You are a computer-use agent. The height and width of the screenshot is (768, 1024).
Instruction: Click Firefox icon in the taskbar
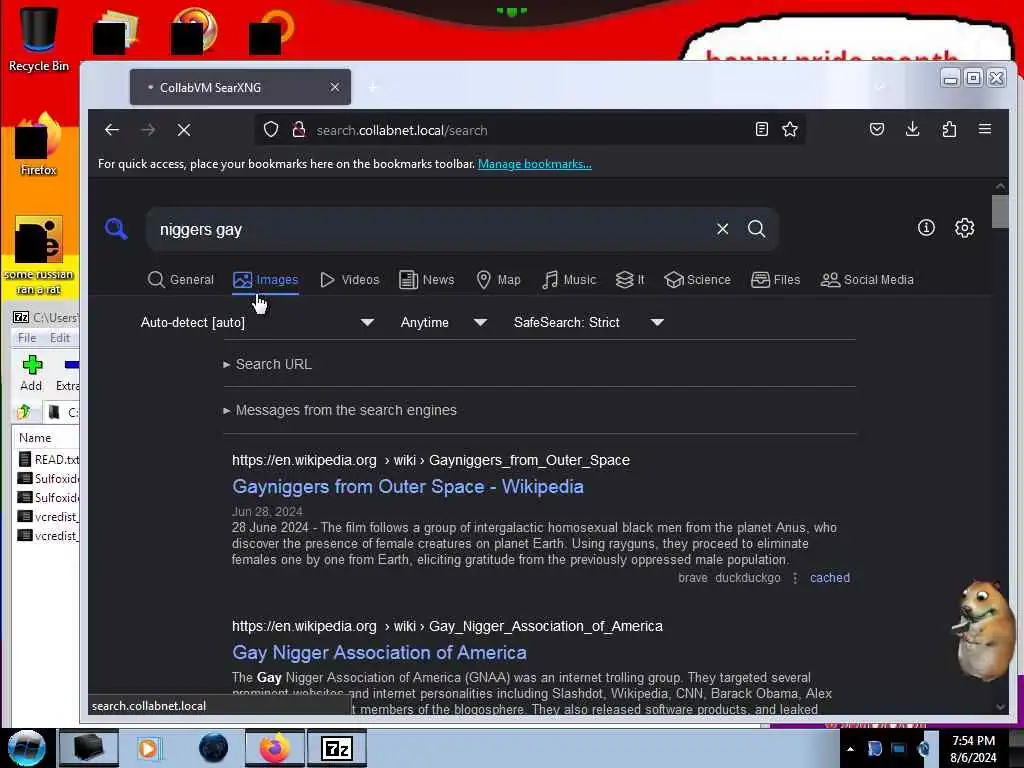point(275,748)
